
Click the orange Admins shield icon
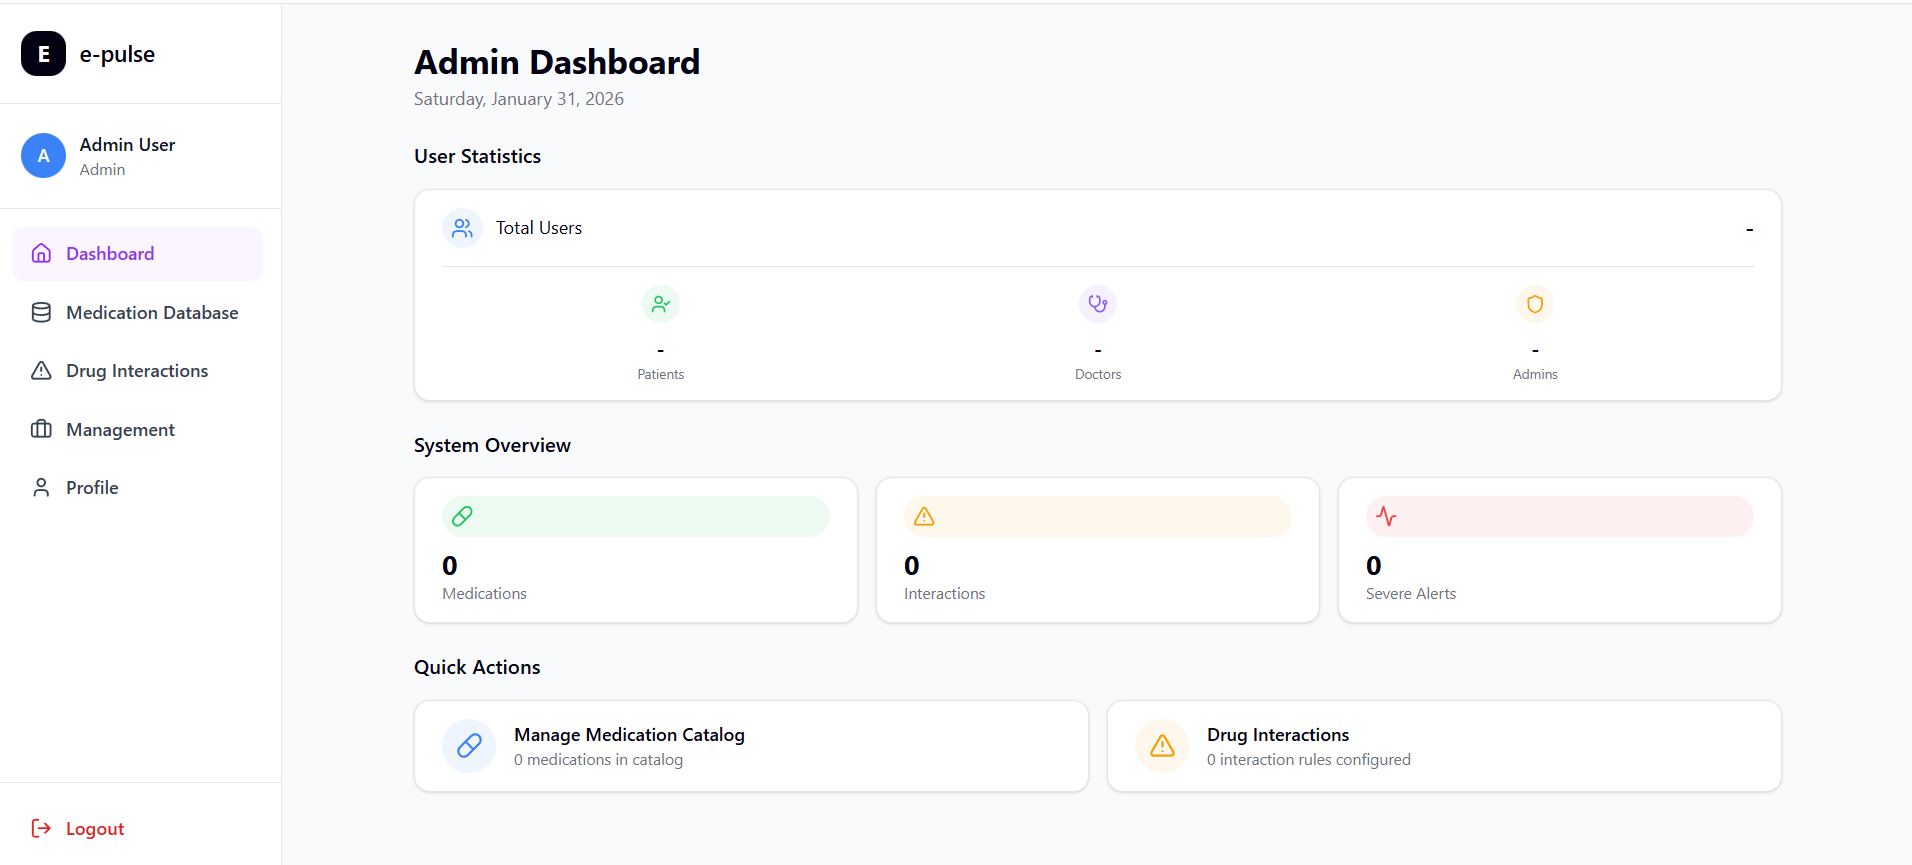click(x=1534, y=304)
